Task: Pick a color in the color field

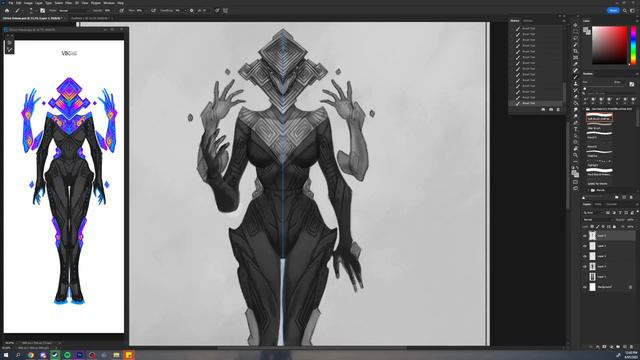Action: [x=609, y=45]
